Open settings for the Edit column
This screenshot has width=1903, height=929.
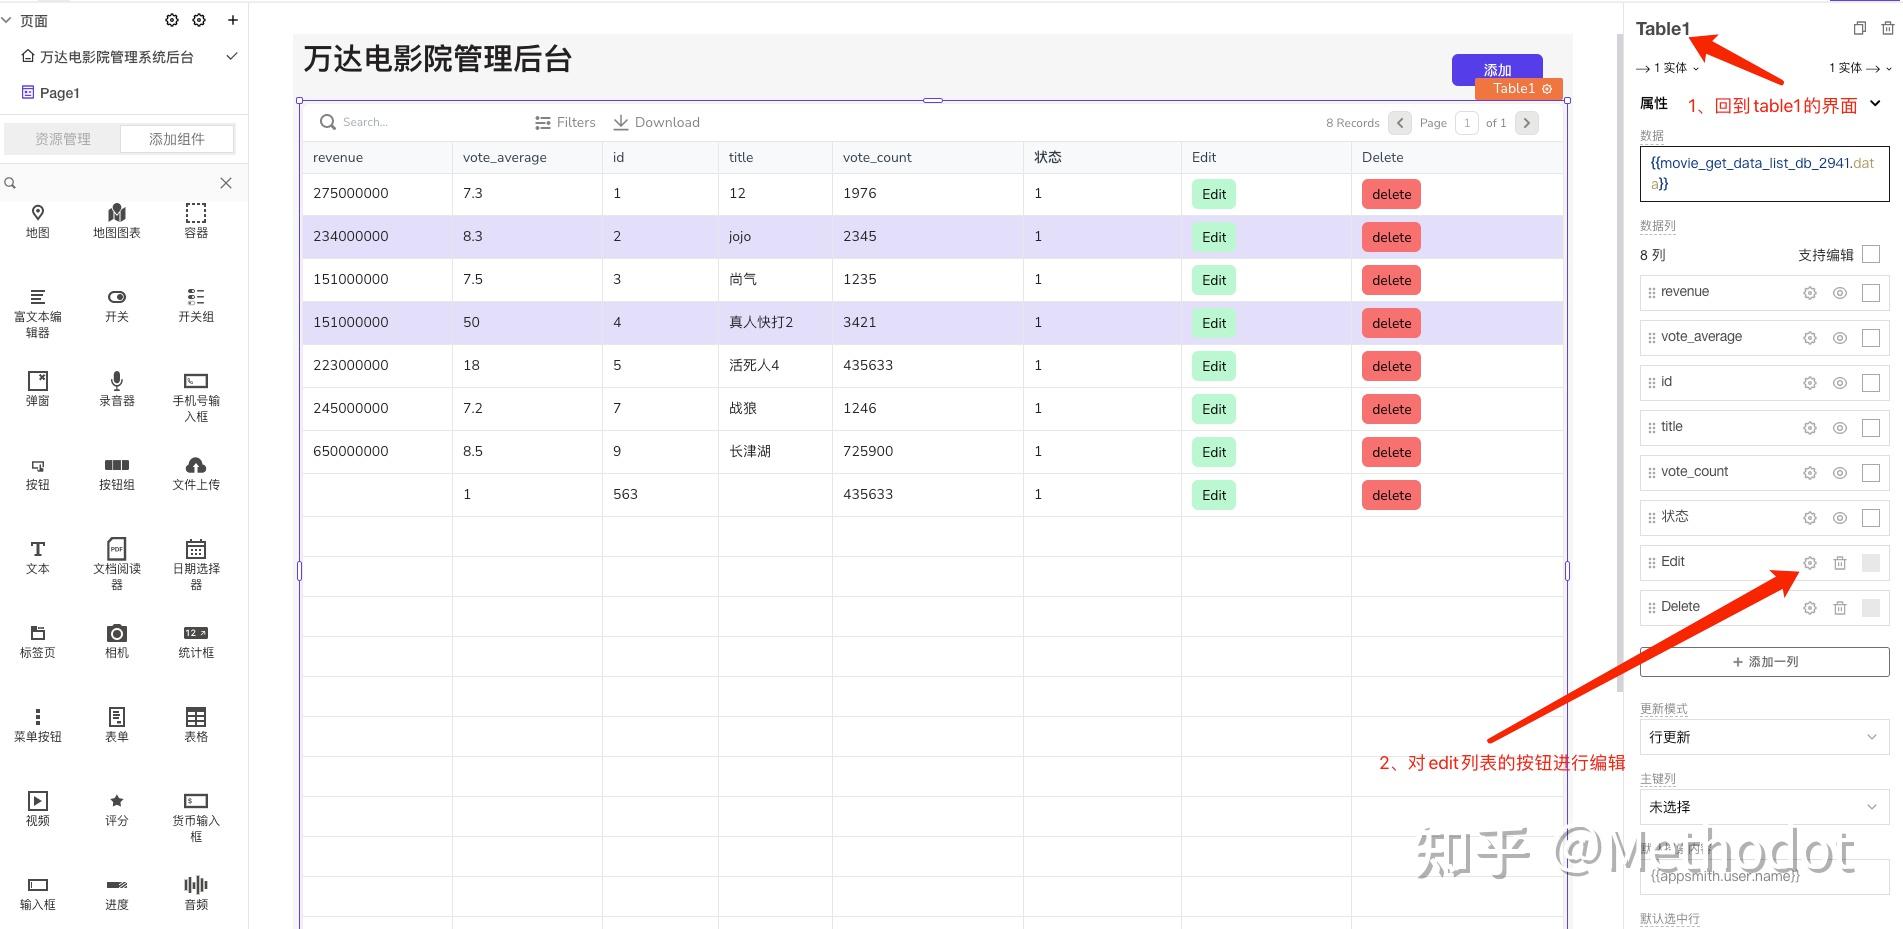(1809, 563)
